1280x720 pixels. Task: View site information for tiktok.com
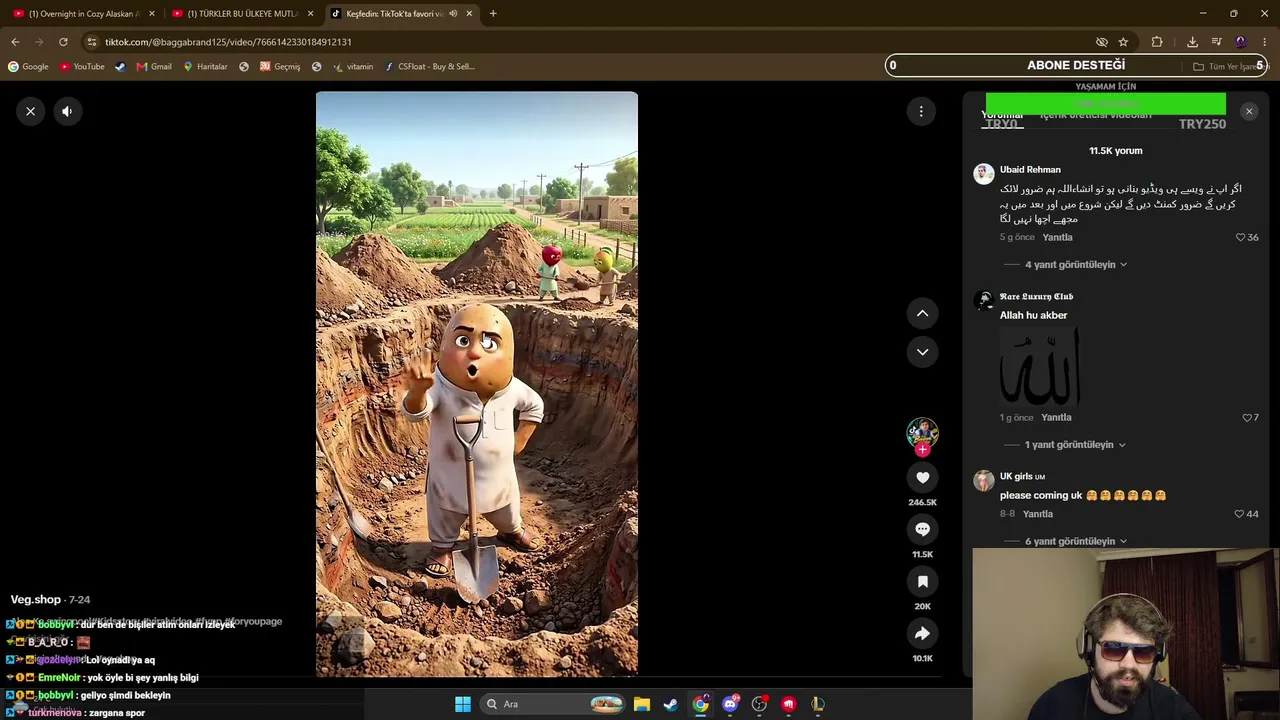tap(92, 42)
